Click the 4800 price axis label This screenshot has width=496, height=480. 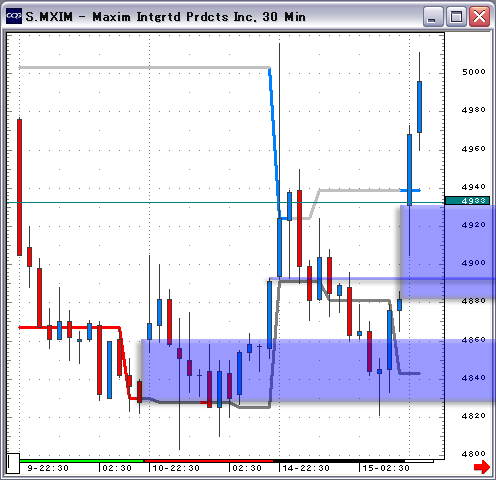pyautogui.click(x=474, y=454)
